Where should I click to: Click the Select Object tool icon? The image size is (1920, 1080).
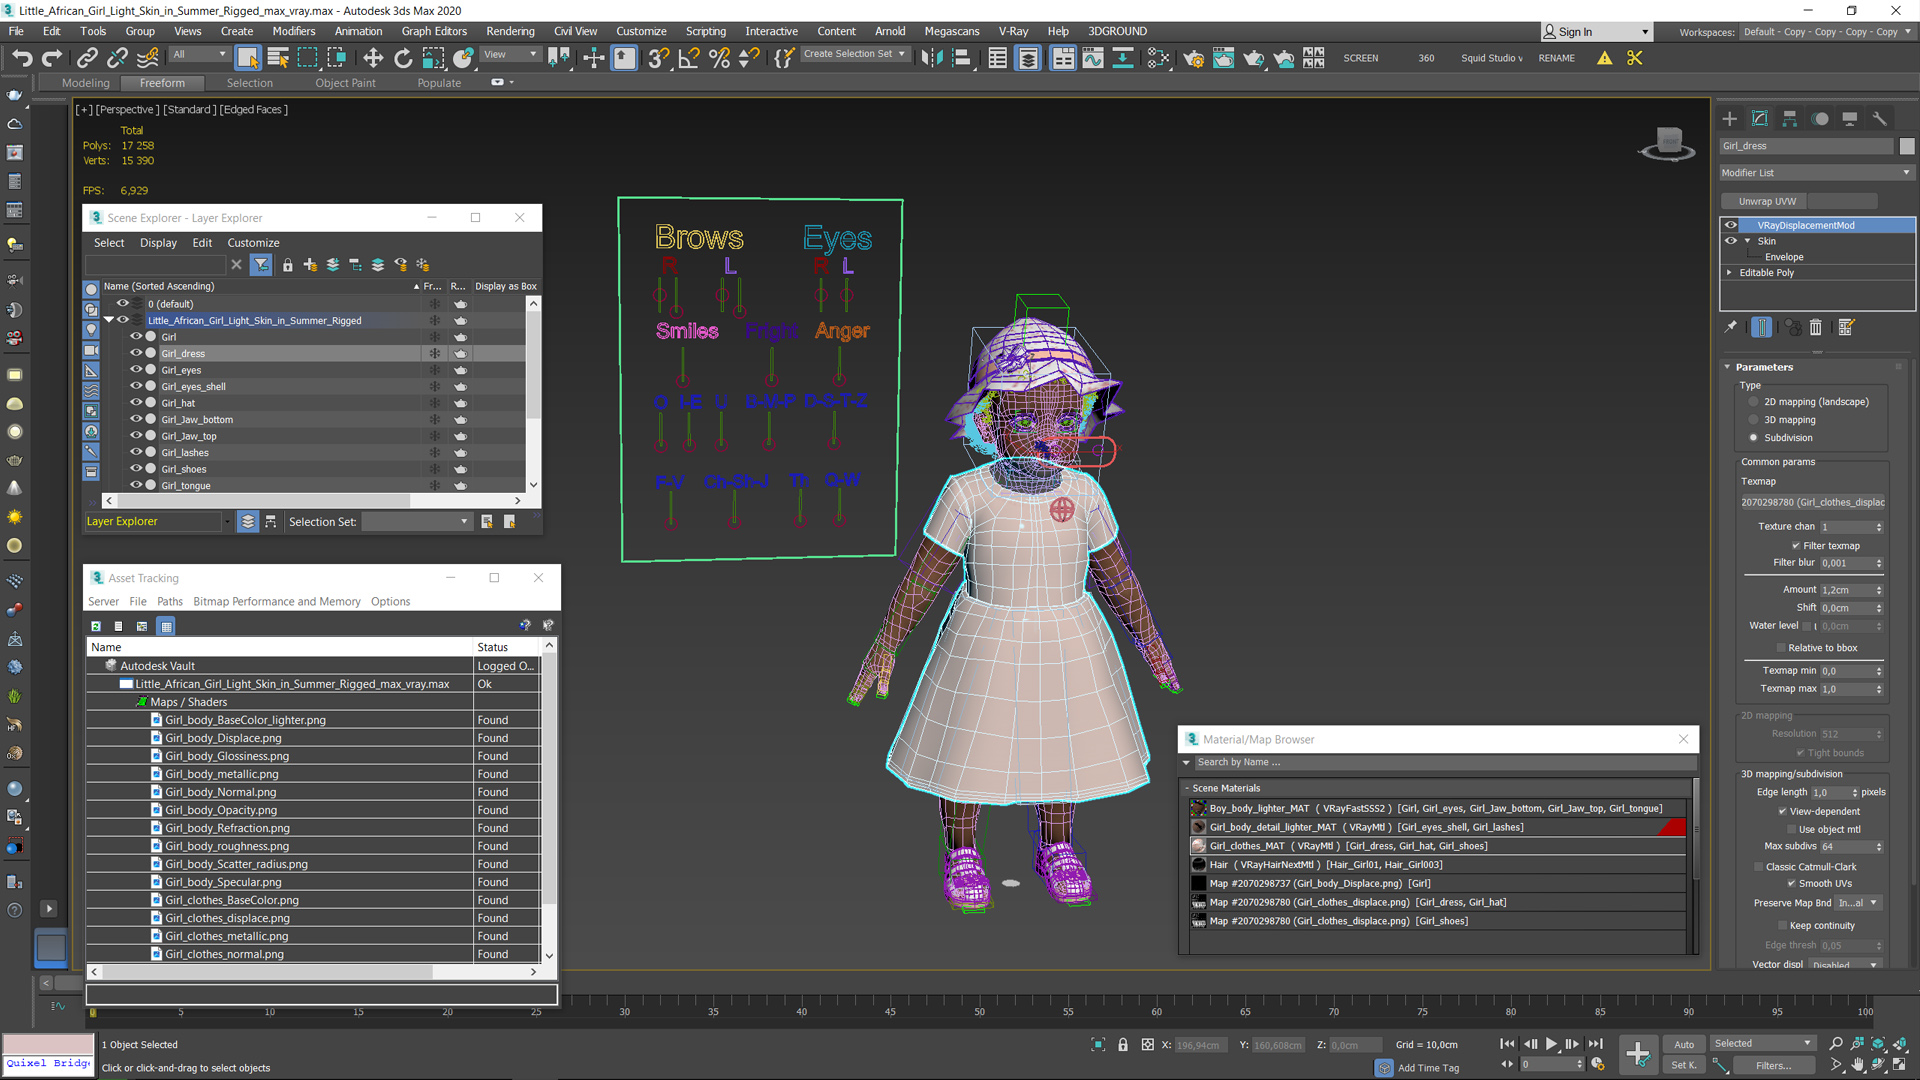click(248, 57)
